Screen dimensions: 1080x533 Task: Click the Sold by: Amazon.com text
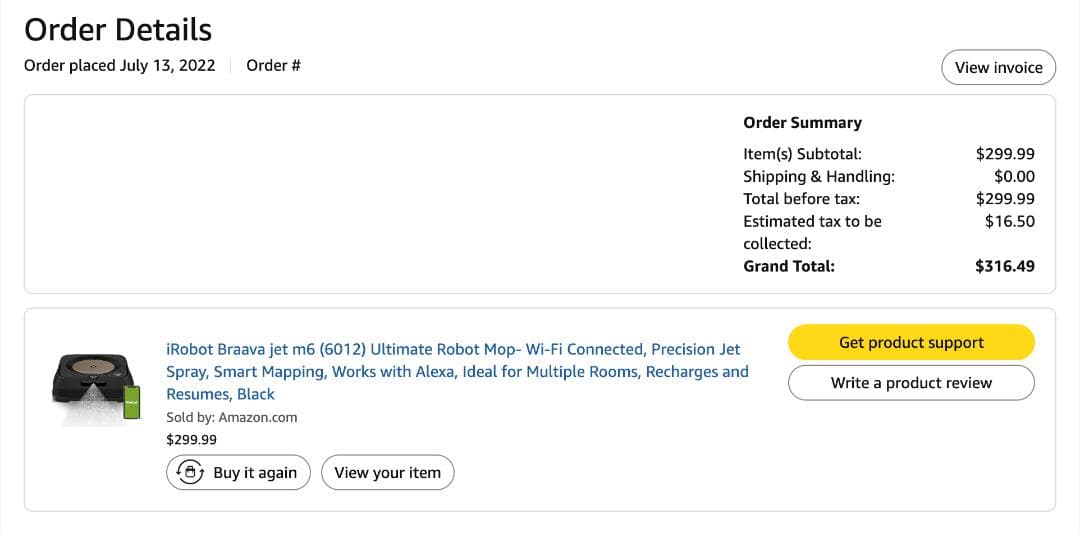pyautogui.click(x=231, y=417)
